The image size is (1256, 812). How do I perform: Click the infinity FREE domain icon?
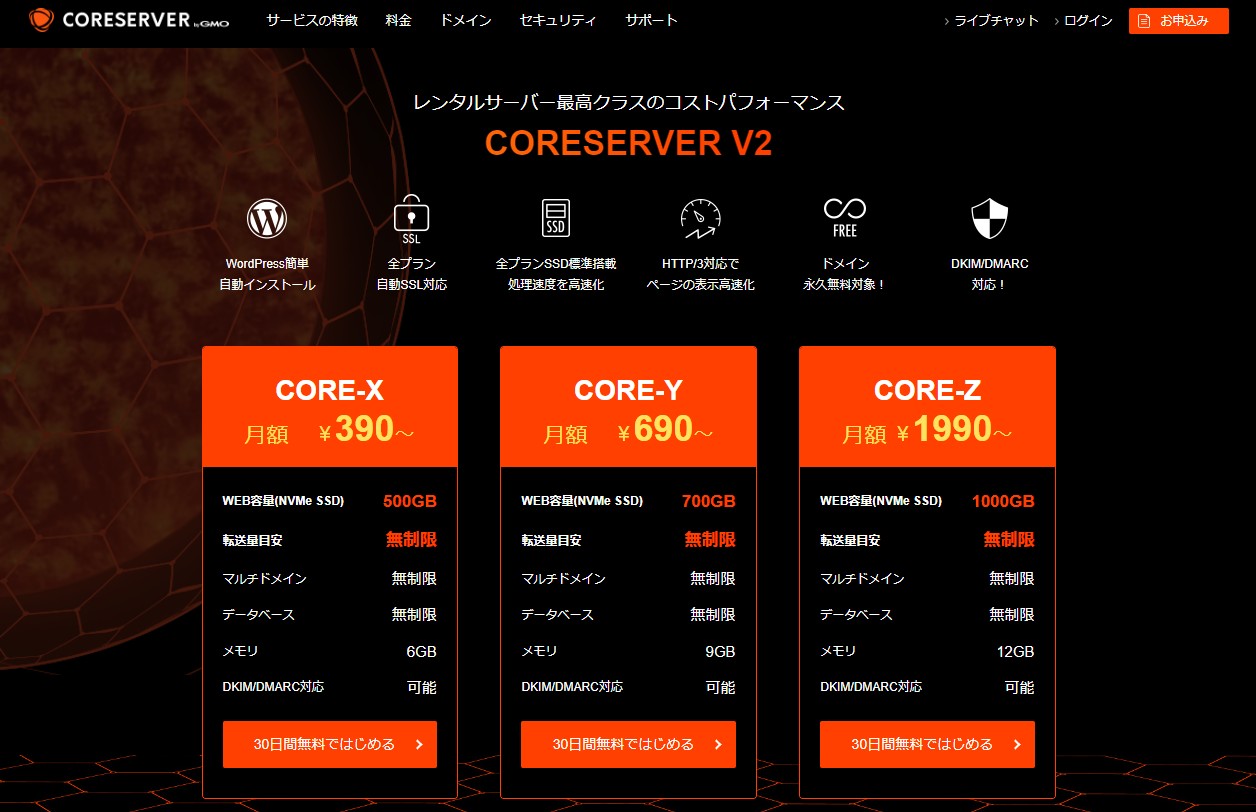tap(845, 216)
